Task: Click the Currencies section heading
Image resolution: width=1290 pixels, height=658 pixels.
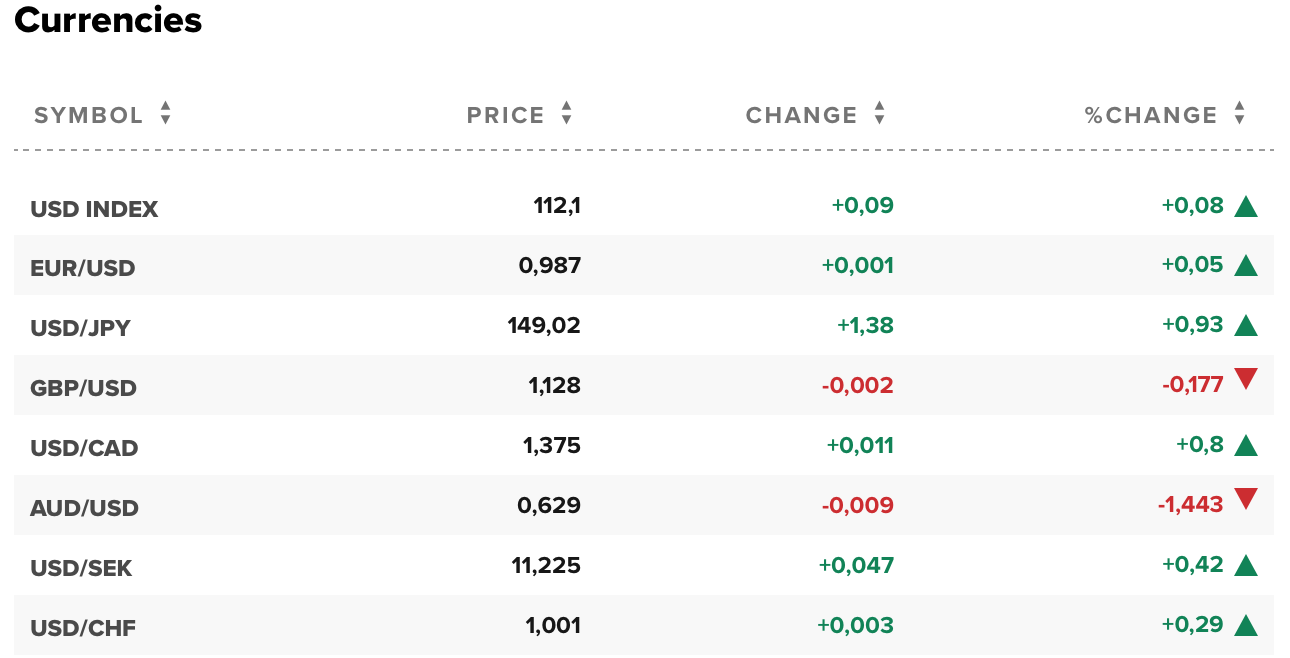Action: (x=108, y=20)
